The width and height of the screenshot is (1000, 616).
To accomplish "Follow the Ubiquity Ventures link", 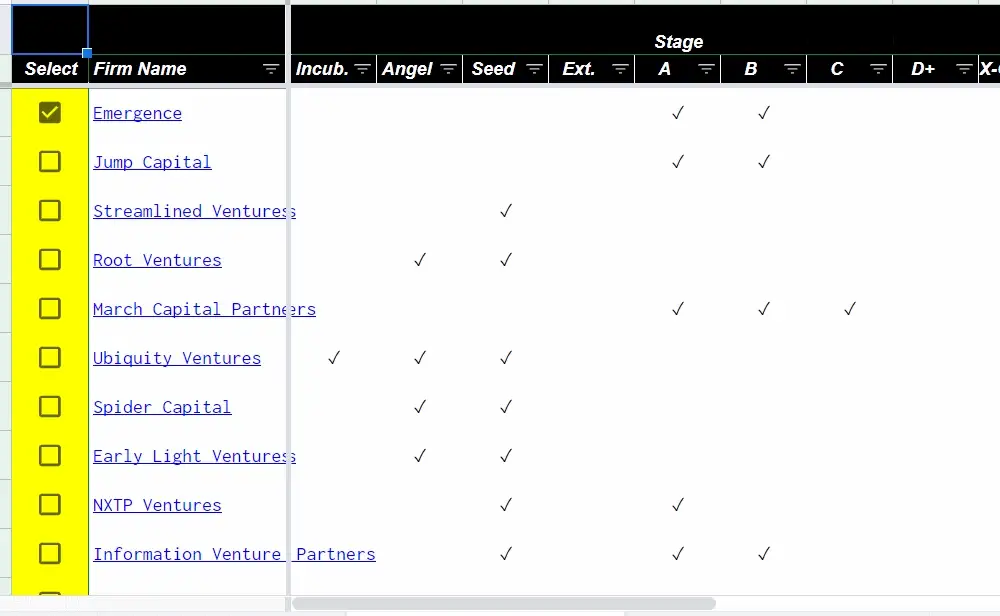I will coord(177,358).
